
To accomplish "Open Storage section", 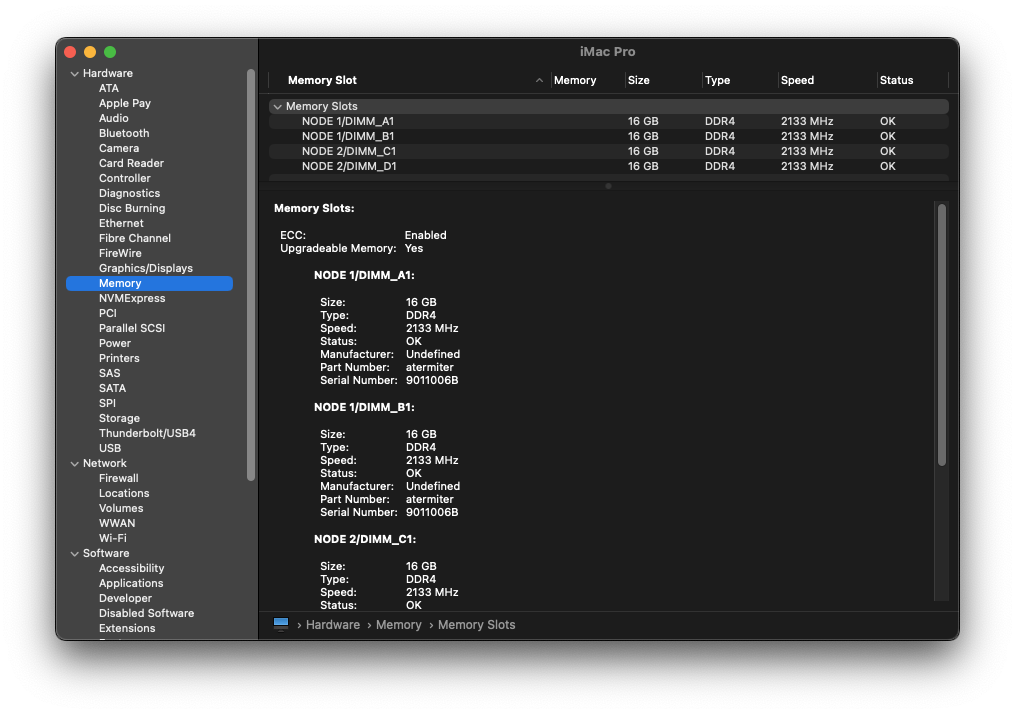I will [x=119, y=418].
